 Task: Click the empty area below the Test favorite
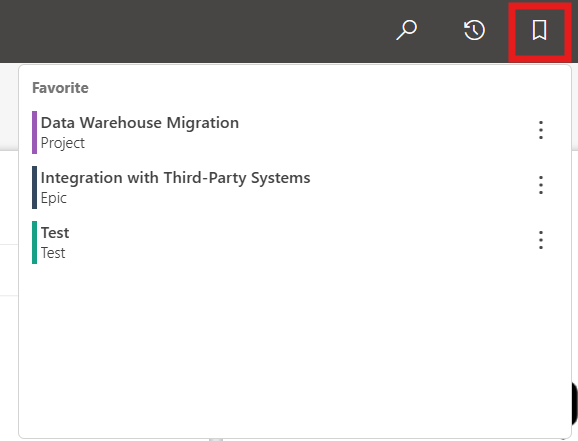click(x=295, y=350)
